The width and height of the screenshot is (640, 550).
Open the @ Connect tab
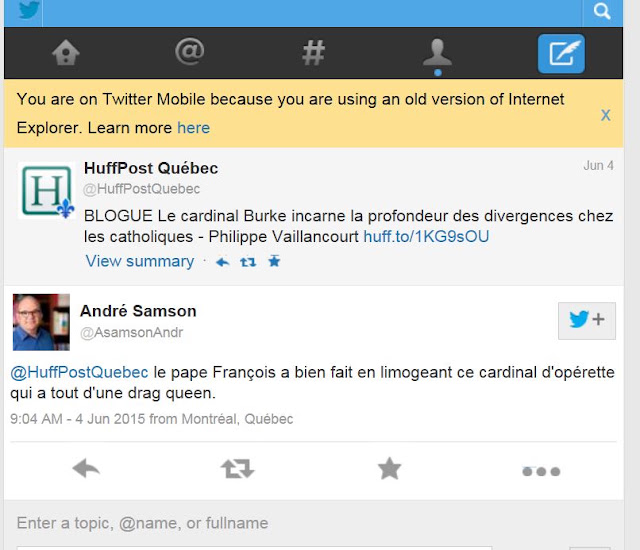[x=190, y=52]
